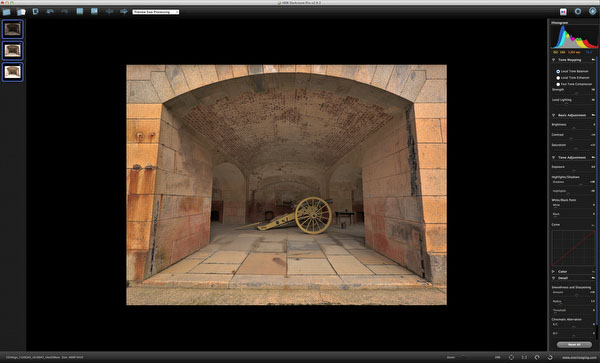Image resolution: width=600 pixels, height=363 pixels.
Task: Open the www.everimaging.com link
Action: [579, 358]
